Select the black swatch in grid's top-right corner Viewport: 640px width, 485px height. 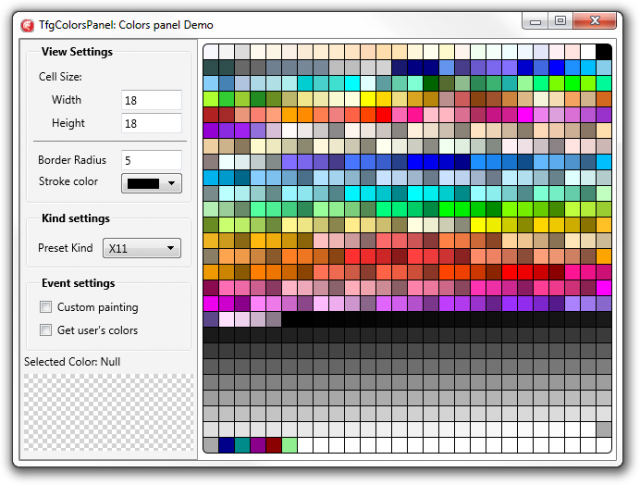pos(604,52)
